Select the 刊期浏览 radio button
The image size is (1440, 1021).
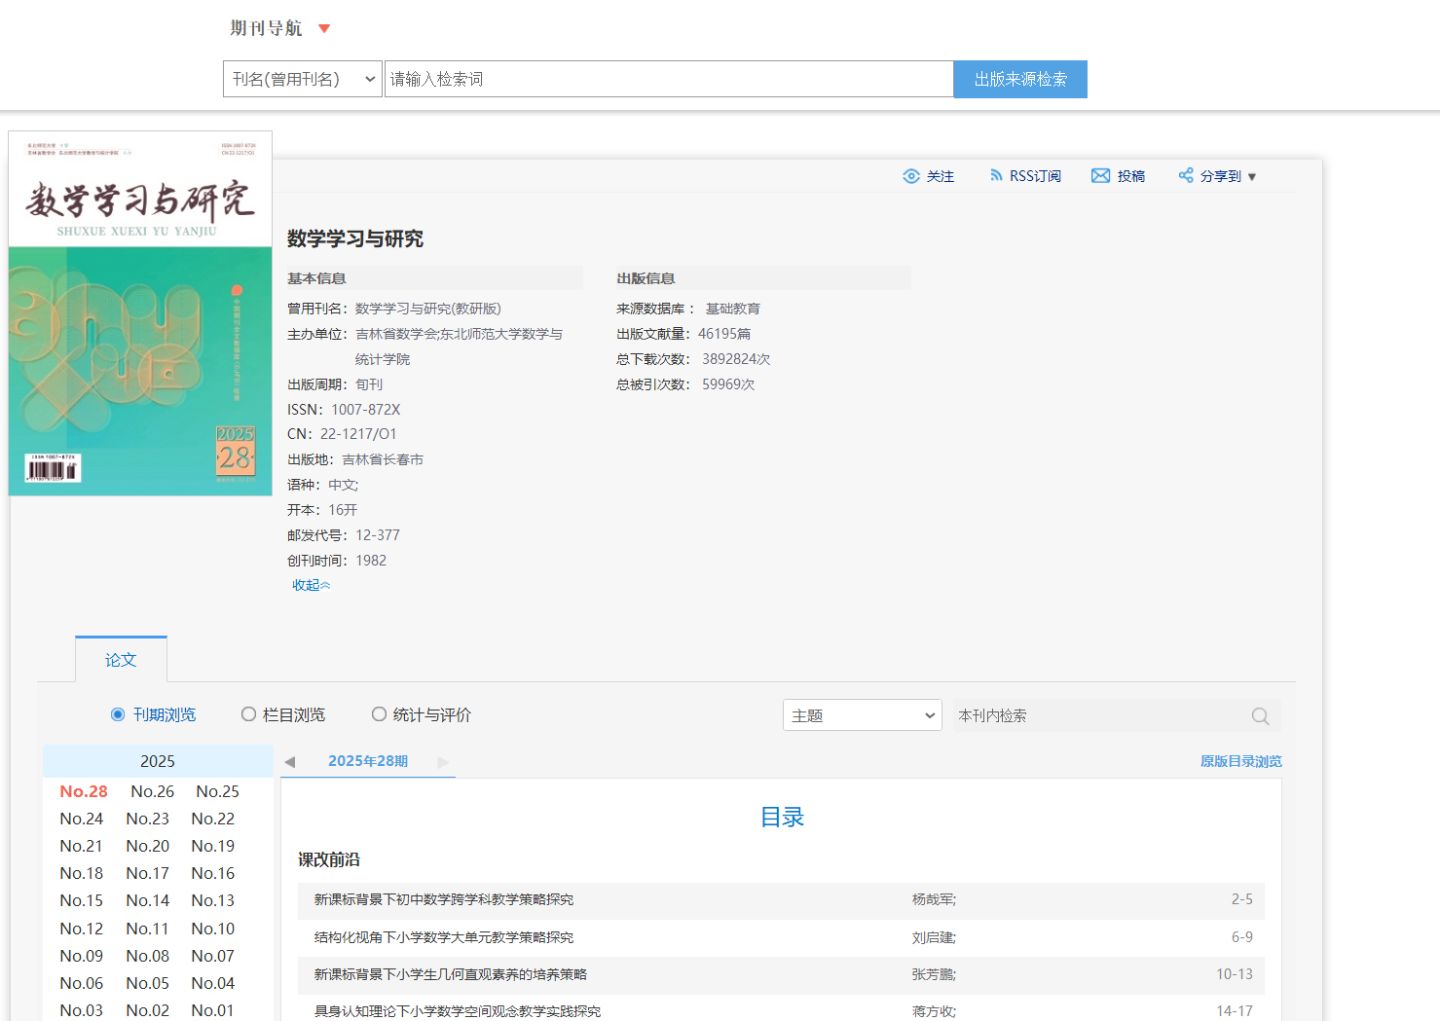pyautogui.click(x=118, y=715)
